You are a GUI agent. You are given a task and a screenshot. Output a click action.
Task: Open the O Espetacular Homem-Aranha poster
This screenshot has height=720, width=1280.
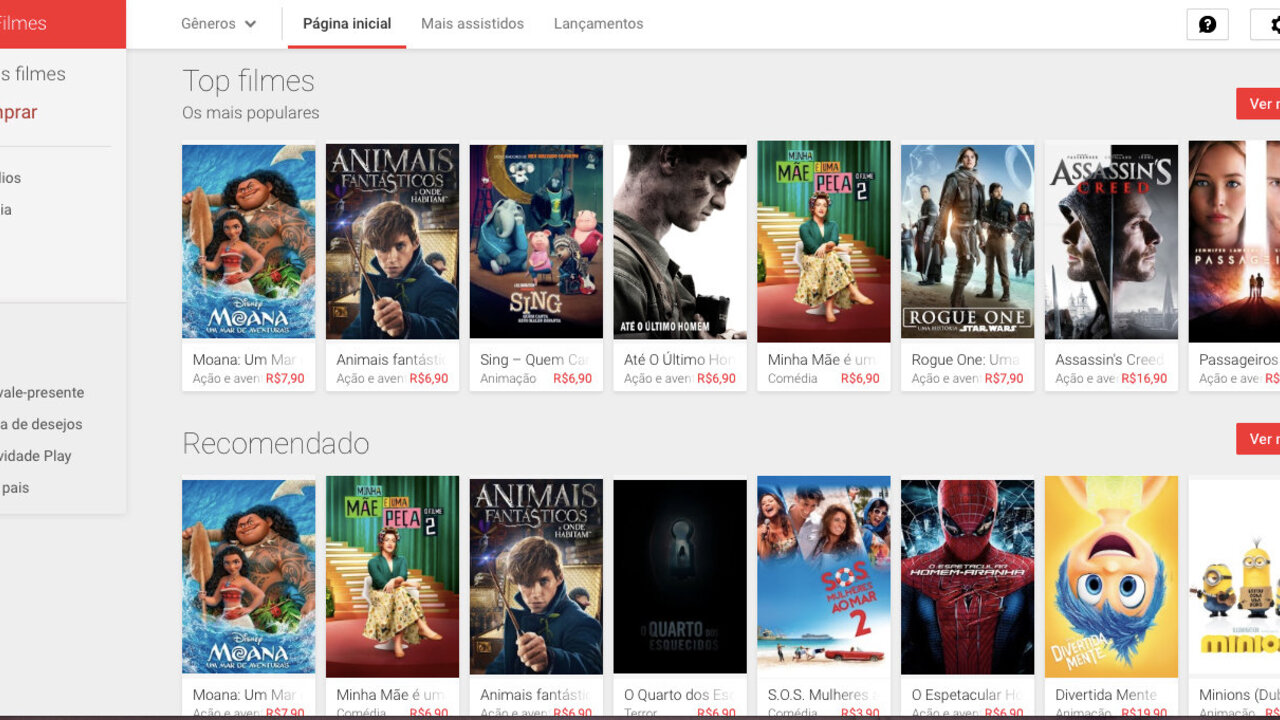click(967, 576)
